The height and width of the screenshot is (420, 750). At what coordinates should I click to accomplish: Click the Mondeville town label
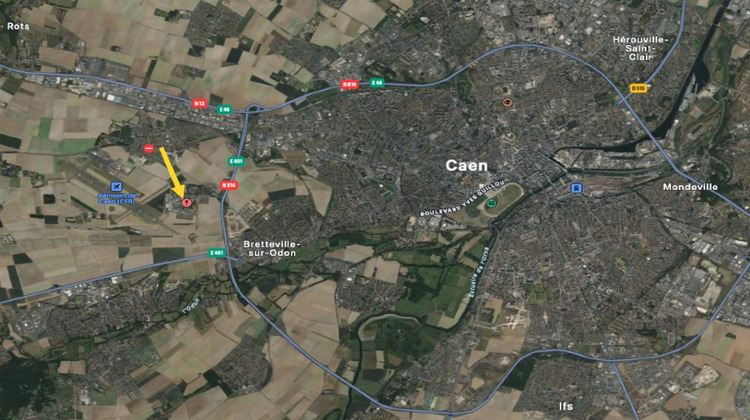click(690, 187)
